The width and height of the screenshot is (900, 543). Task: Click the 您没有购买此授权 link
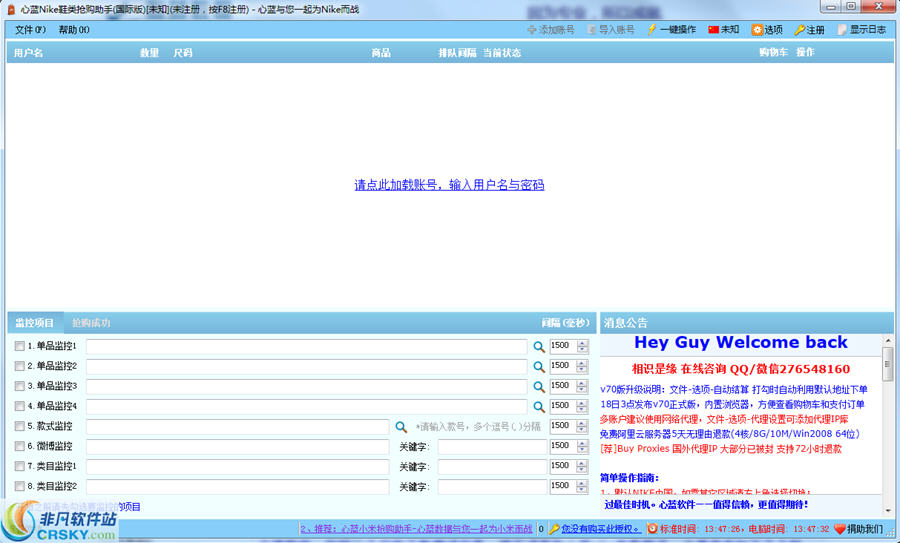[600, 529]
